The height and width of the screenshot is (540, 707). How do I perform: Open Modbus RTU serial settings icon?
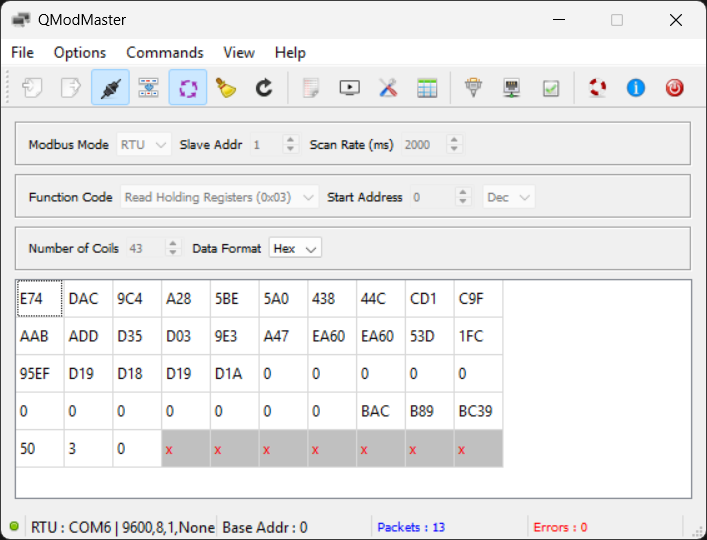pyautogui.click(x=474, y=88)
